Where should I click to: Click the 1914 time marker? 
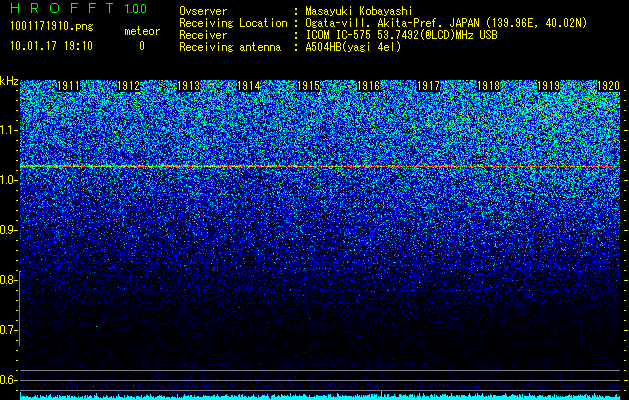249,86
